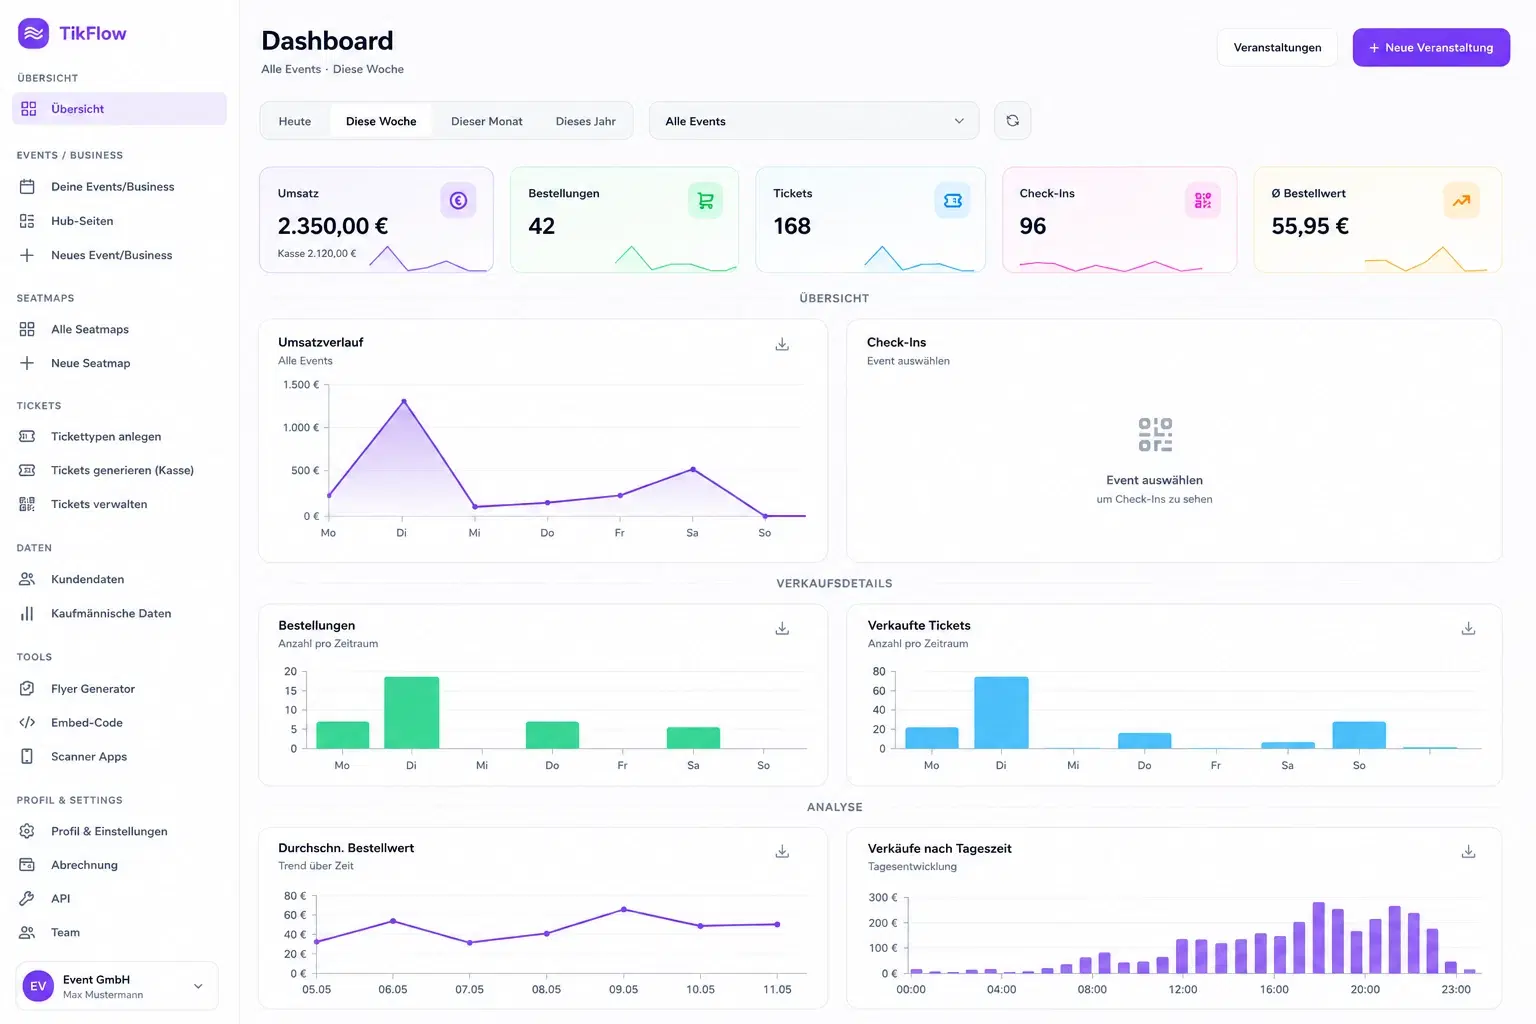Click the ticket icon on Tickets card
1536x1024 pixels.
[x=952, y=201]
